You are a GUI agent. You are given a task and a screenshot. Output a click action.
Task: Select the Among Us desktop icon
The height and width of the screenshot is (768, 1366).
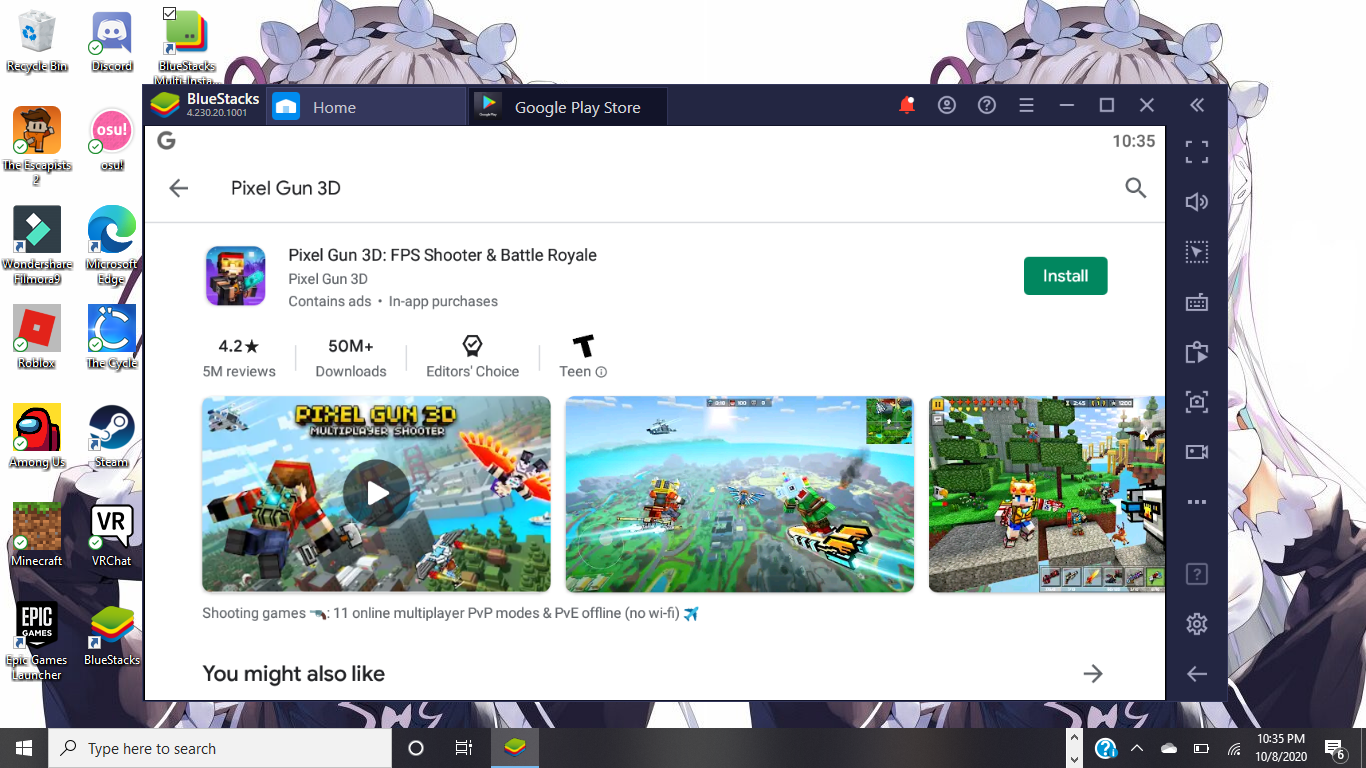(x=37, y=436)
